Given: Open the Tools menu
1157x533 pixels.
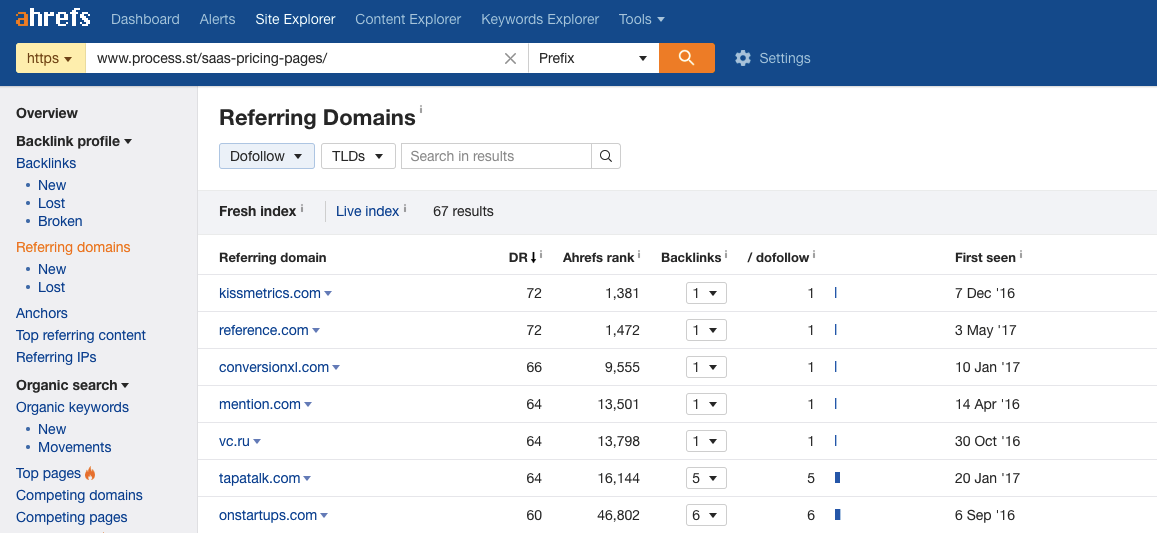Looking at the screenshot, I should coord(641,19).
